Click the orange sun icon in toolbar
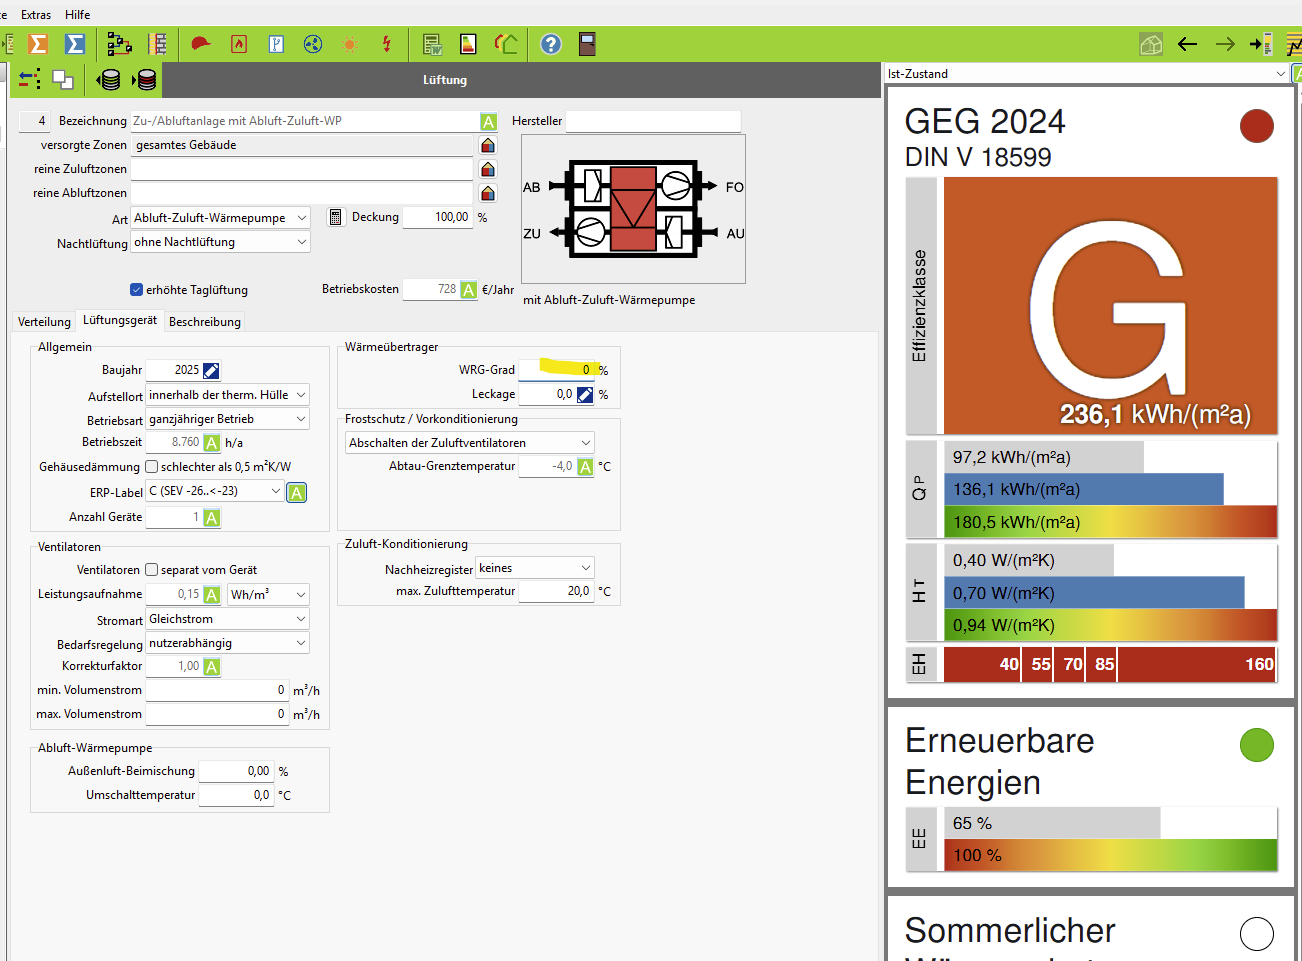The width and height of the screenshot is (1302, 961). click(x=350, y=44)
